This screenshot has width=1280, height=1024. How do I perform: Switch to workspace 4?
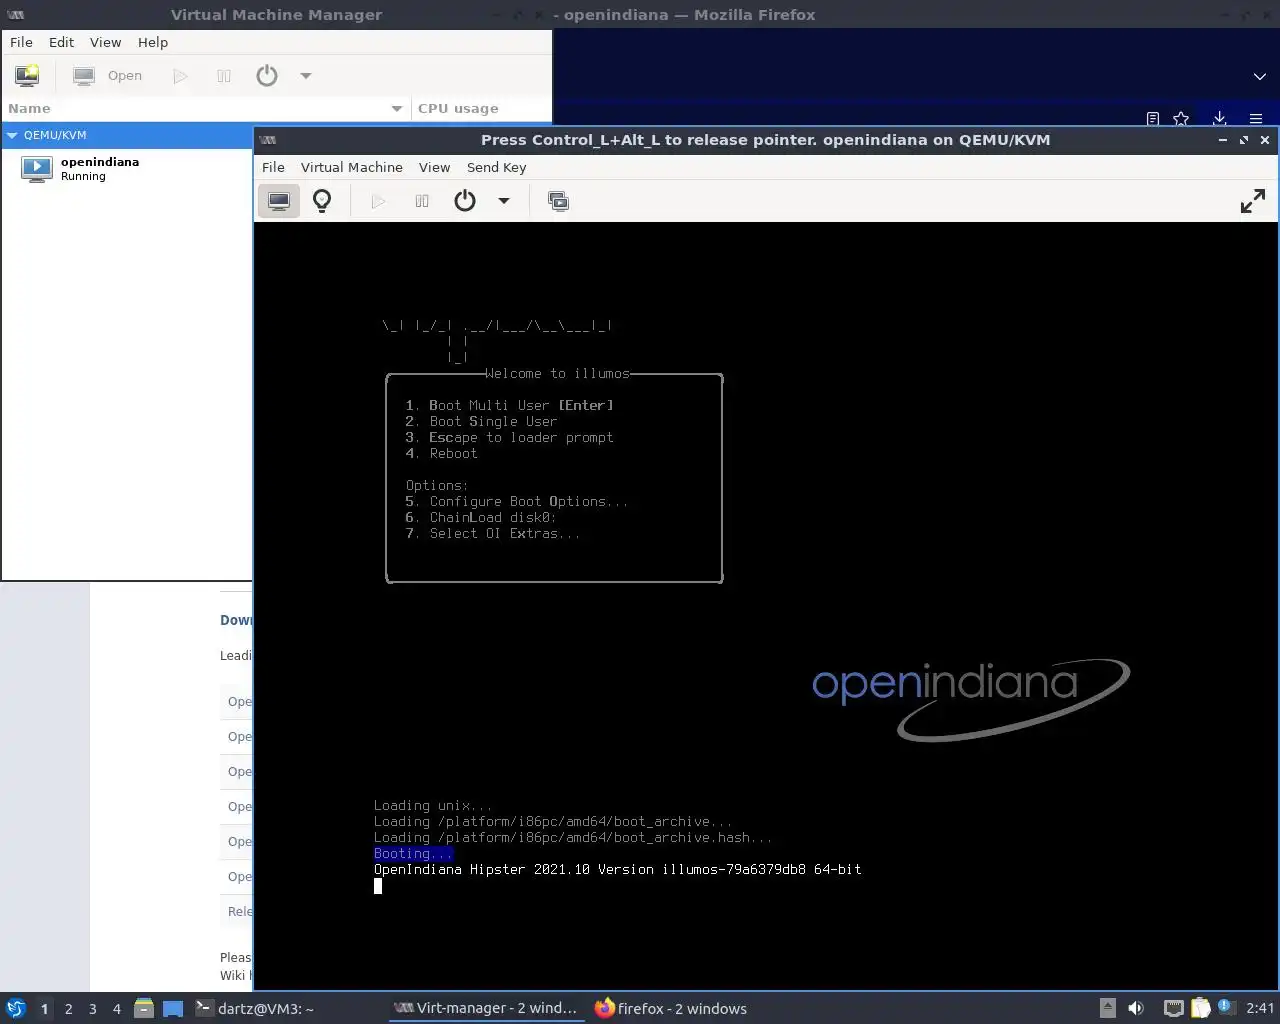pos(117,1009)
